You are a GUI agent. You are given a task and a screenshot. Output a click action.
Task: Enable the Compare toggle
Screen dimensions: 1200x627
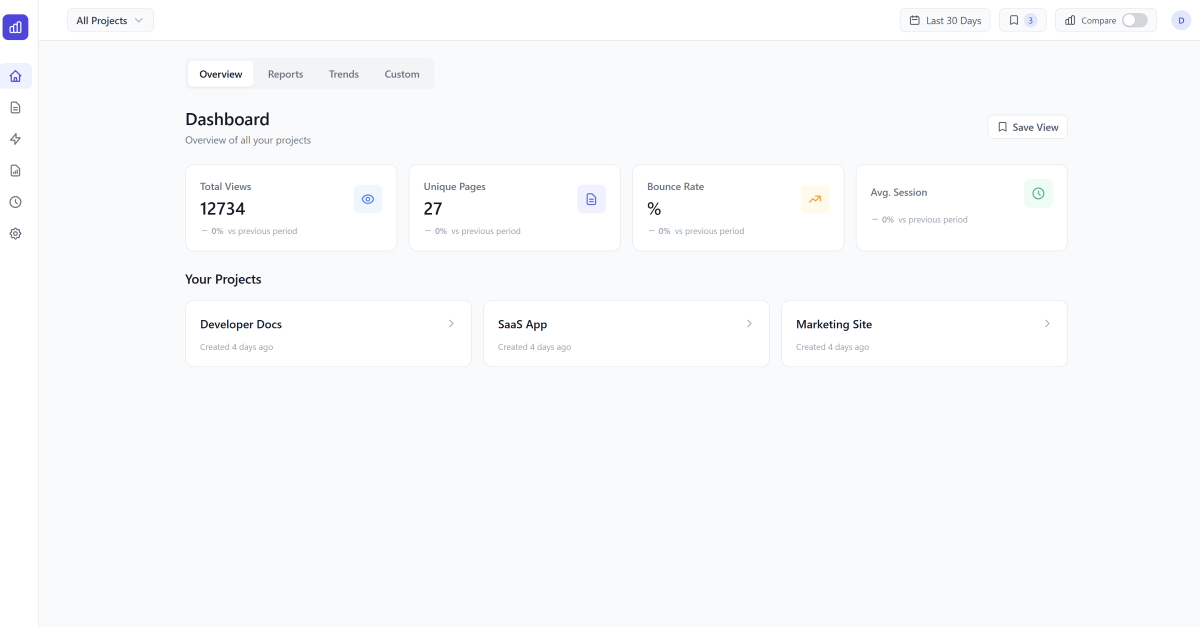point(1134,19)
